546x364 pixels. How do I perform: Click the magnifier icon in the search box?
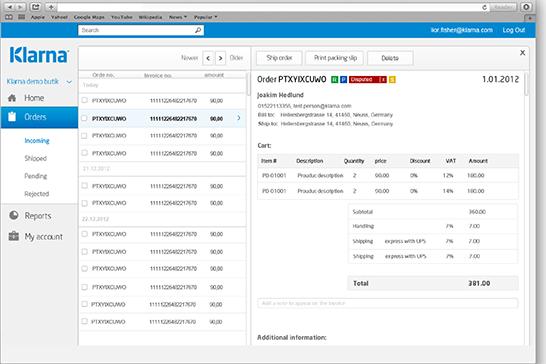point(198,30)
